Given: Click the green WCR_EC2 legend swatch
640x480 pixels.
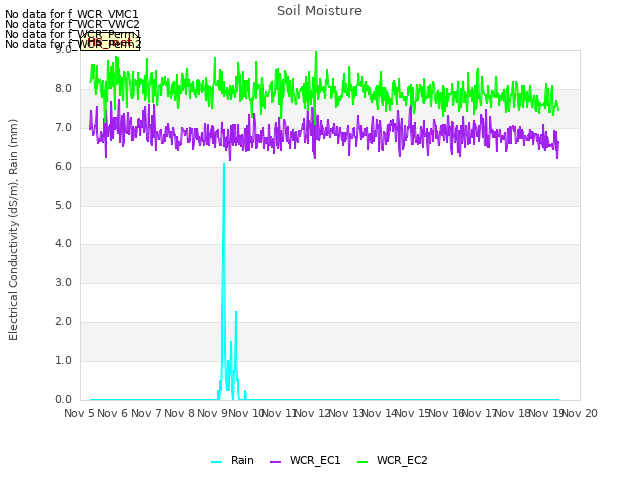Looking at the screenshot, I should click(362, 462).
